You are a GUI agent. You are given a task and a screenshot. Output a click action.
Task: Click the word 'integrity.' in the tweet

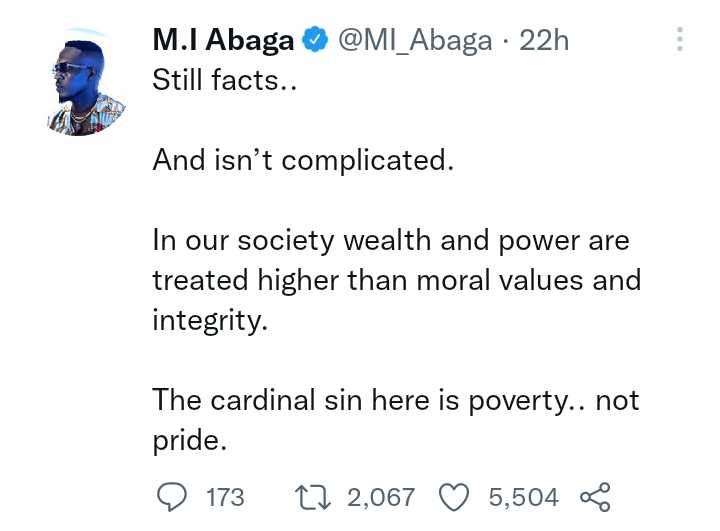click(210, 321)
